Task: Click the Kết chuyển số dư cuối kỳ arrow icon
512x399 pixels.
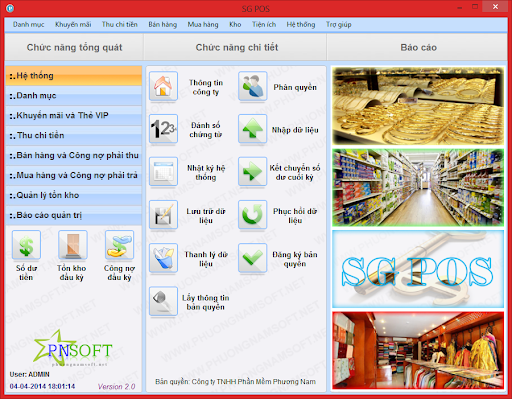Action: point(253,172)
